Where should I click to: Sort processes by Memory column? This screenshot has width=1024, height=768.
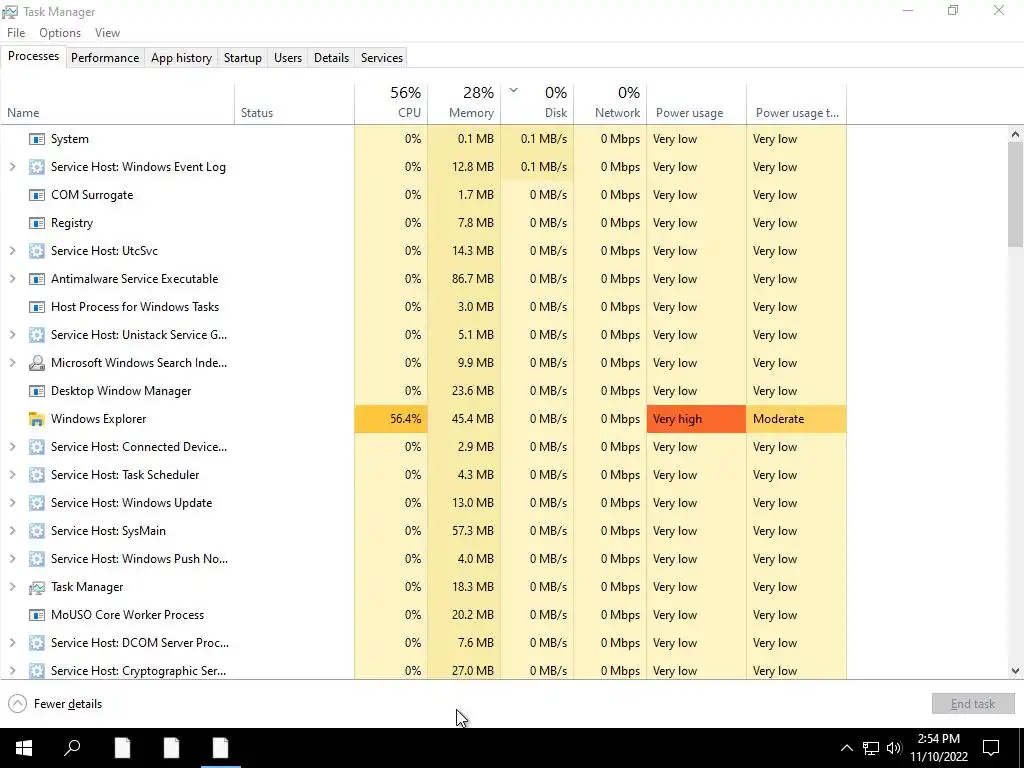[x=464, y=103]
